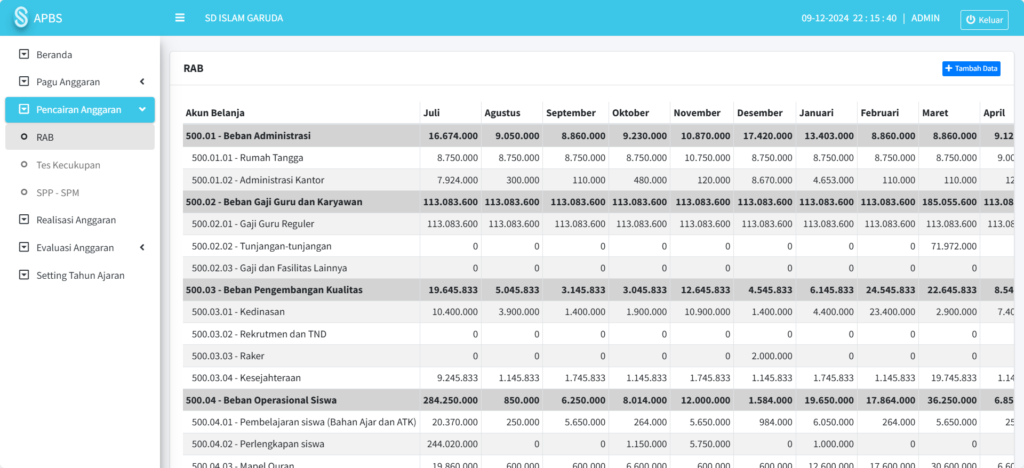Open the Tes Kecukupan submenu item

click(x=80, y=164)
